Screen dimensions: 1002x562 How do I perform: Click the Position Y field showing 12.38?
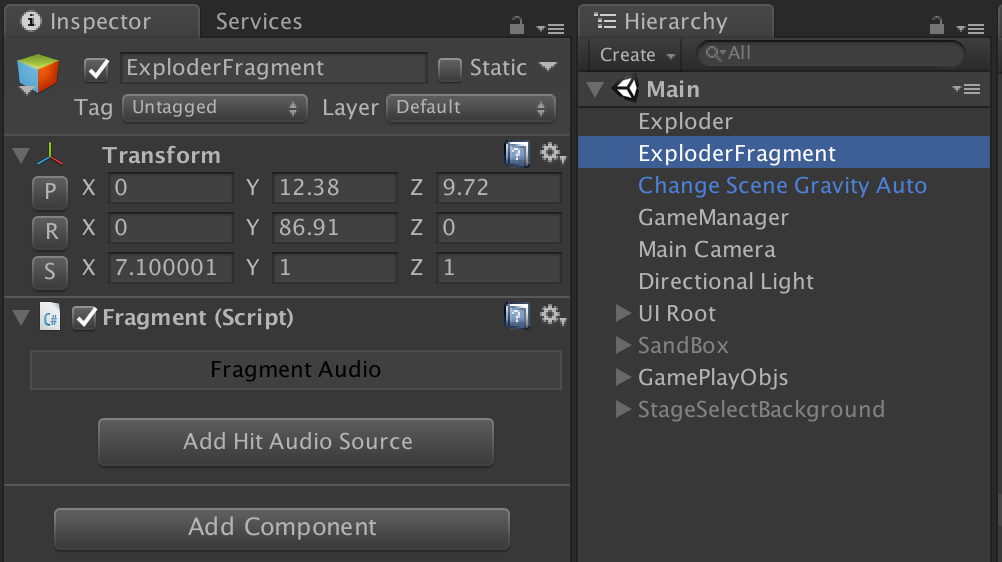pos(334,187)
